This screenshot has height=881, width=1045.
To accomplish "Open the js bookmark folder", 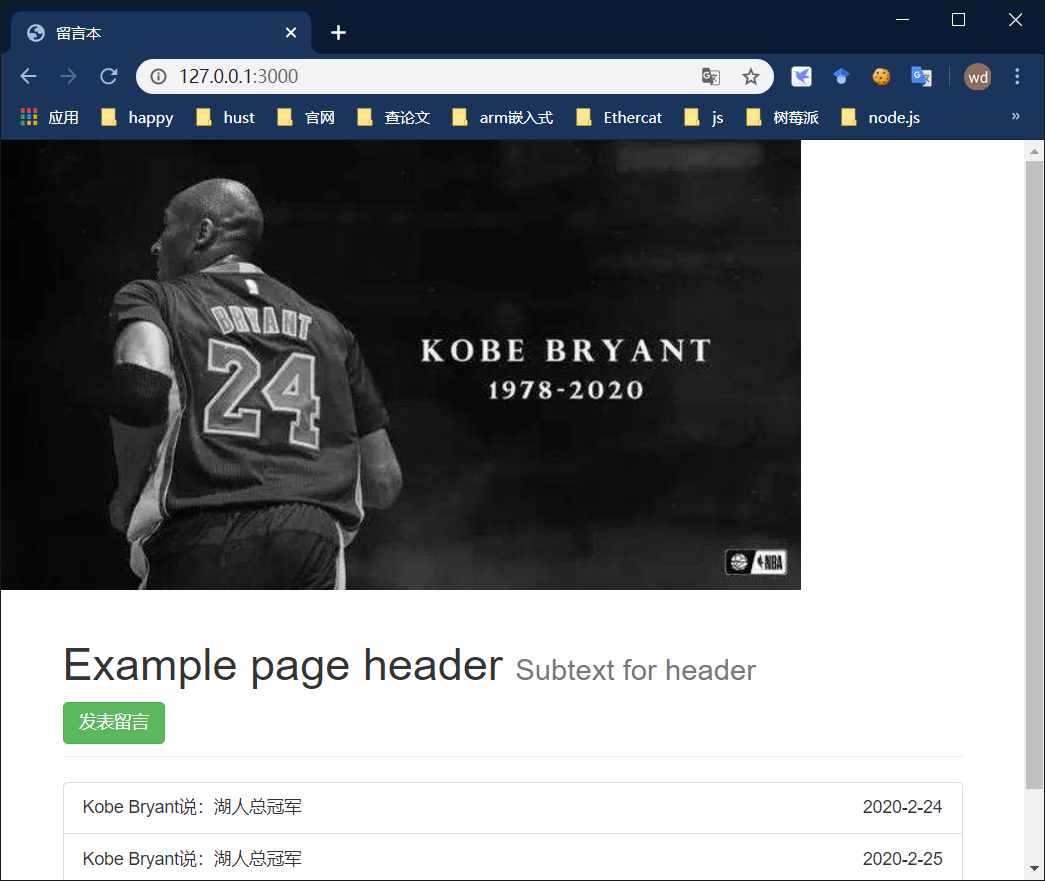I will (704, 118).
